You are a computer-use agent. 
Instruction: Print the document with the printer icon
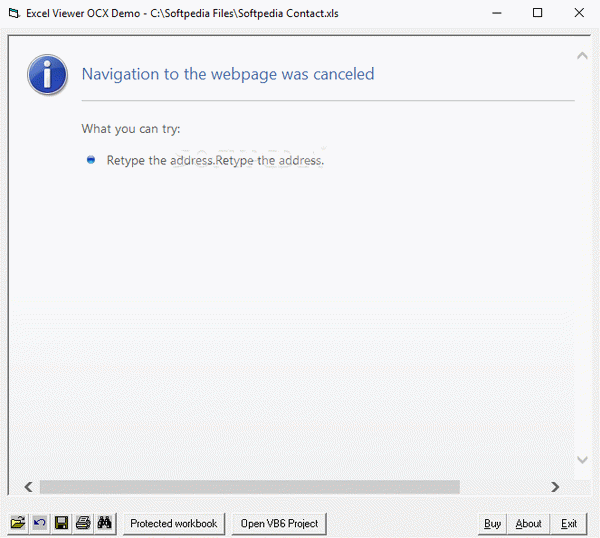[83, 523]
